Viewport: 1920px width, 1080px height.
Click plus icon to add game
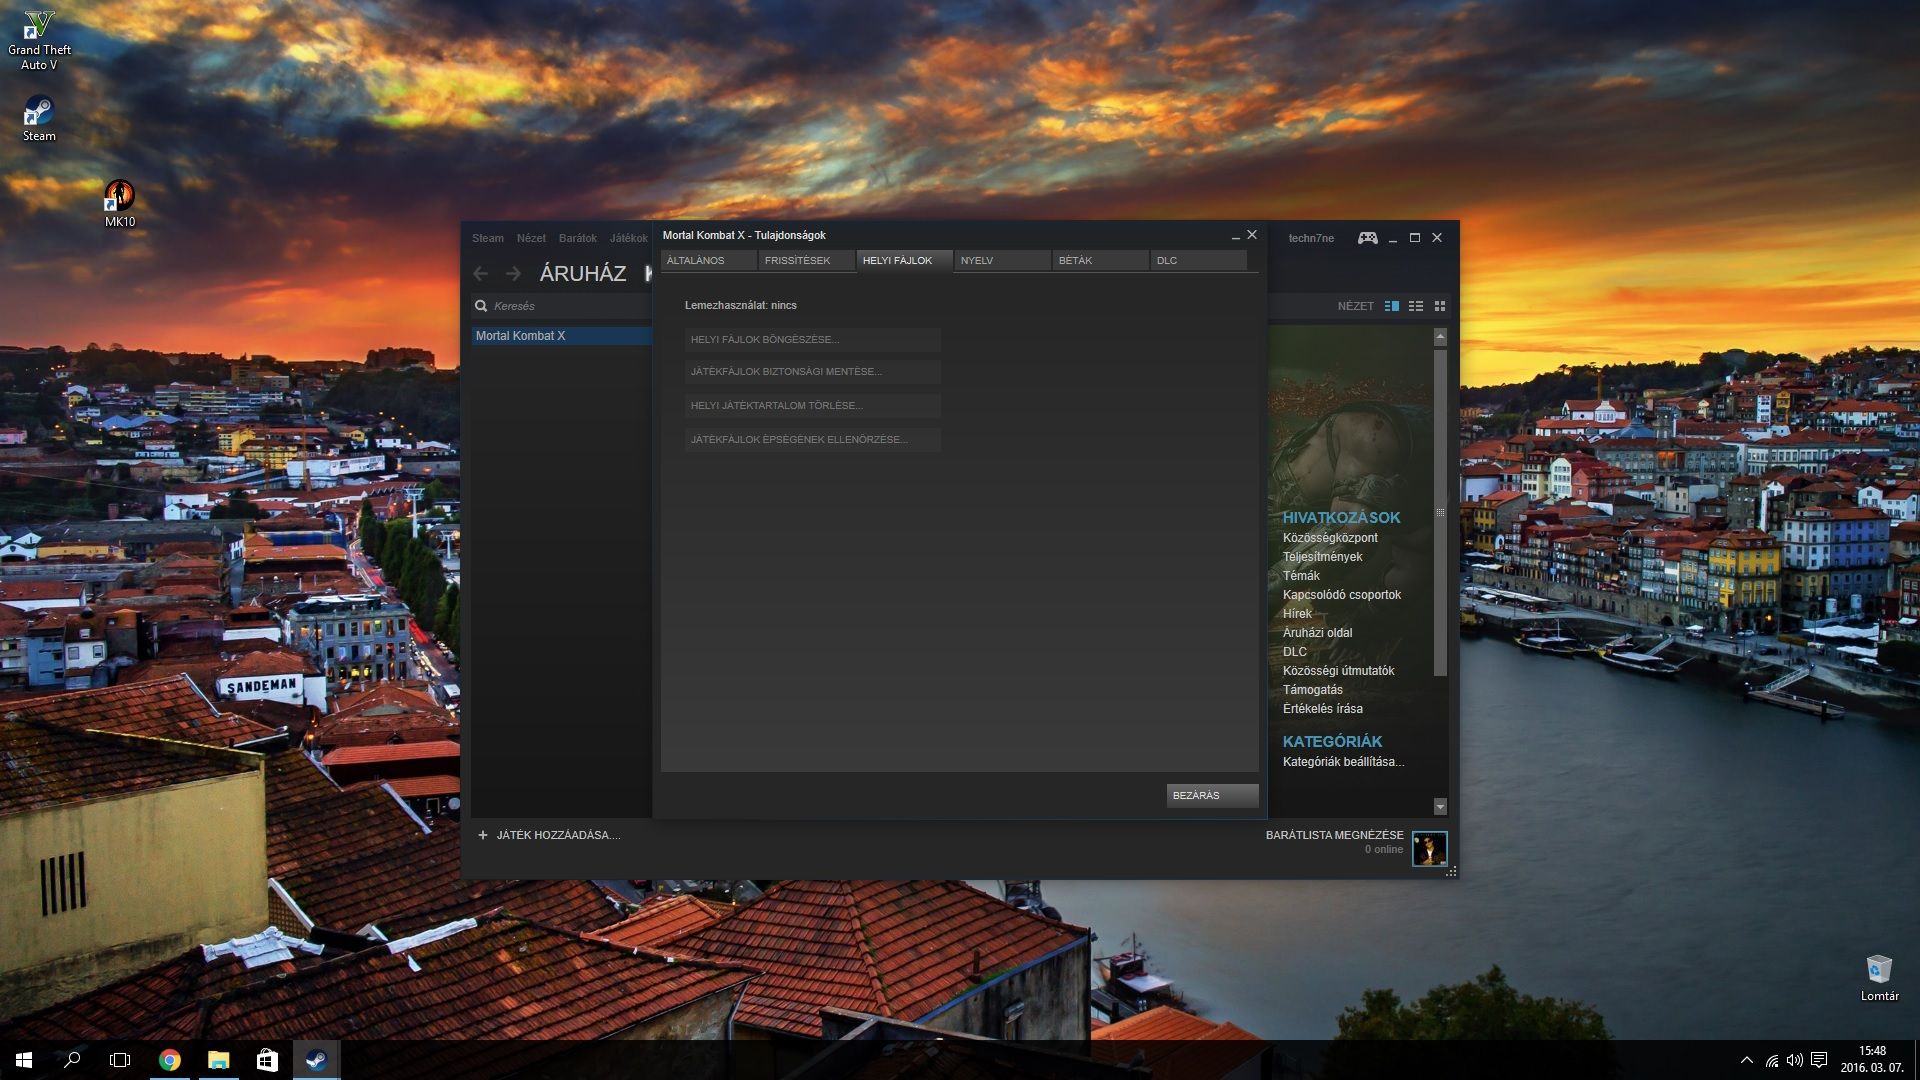pyautogui.click(x=483, y=835)
